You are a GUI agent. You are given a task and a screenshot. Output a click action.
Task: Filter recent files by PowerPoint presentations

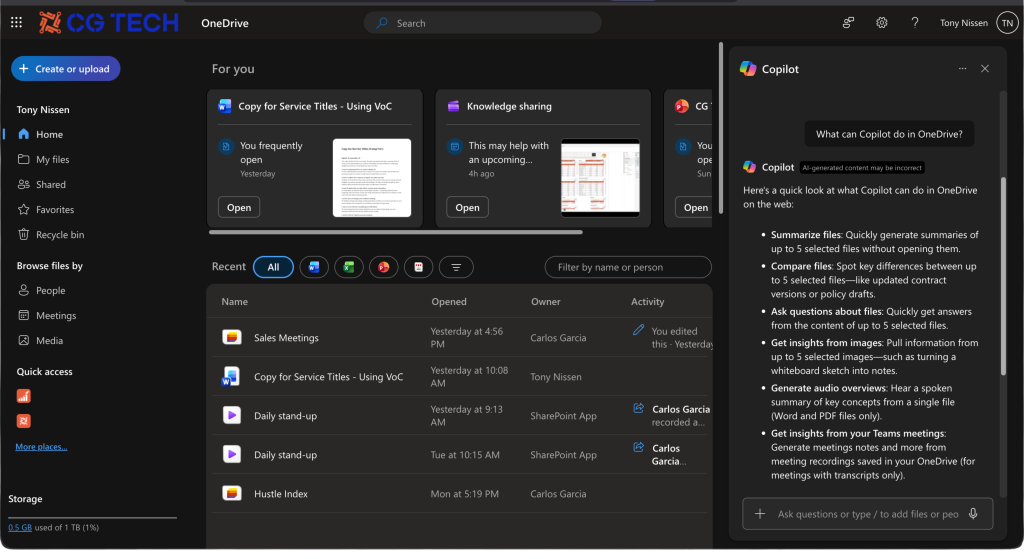(x=383, y=267)
